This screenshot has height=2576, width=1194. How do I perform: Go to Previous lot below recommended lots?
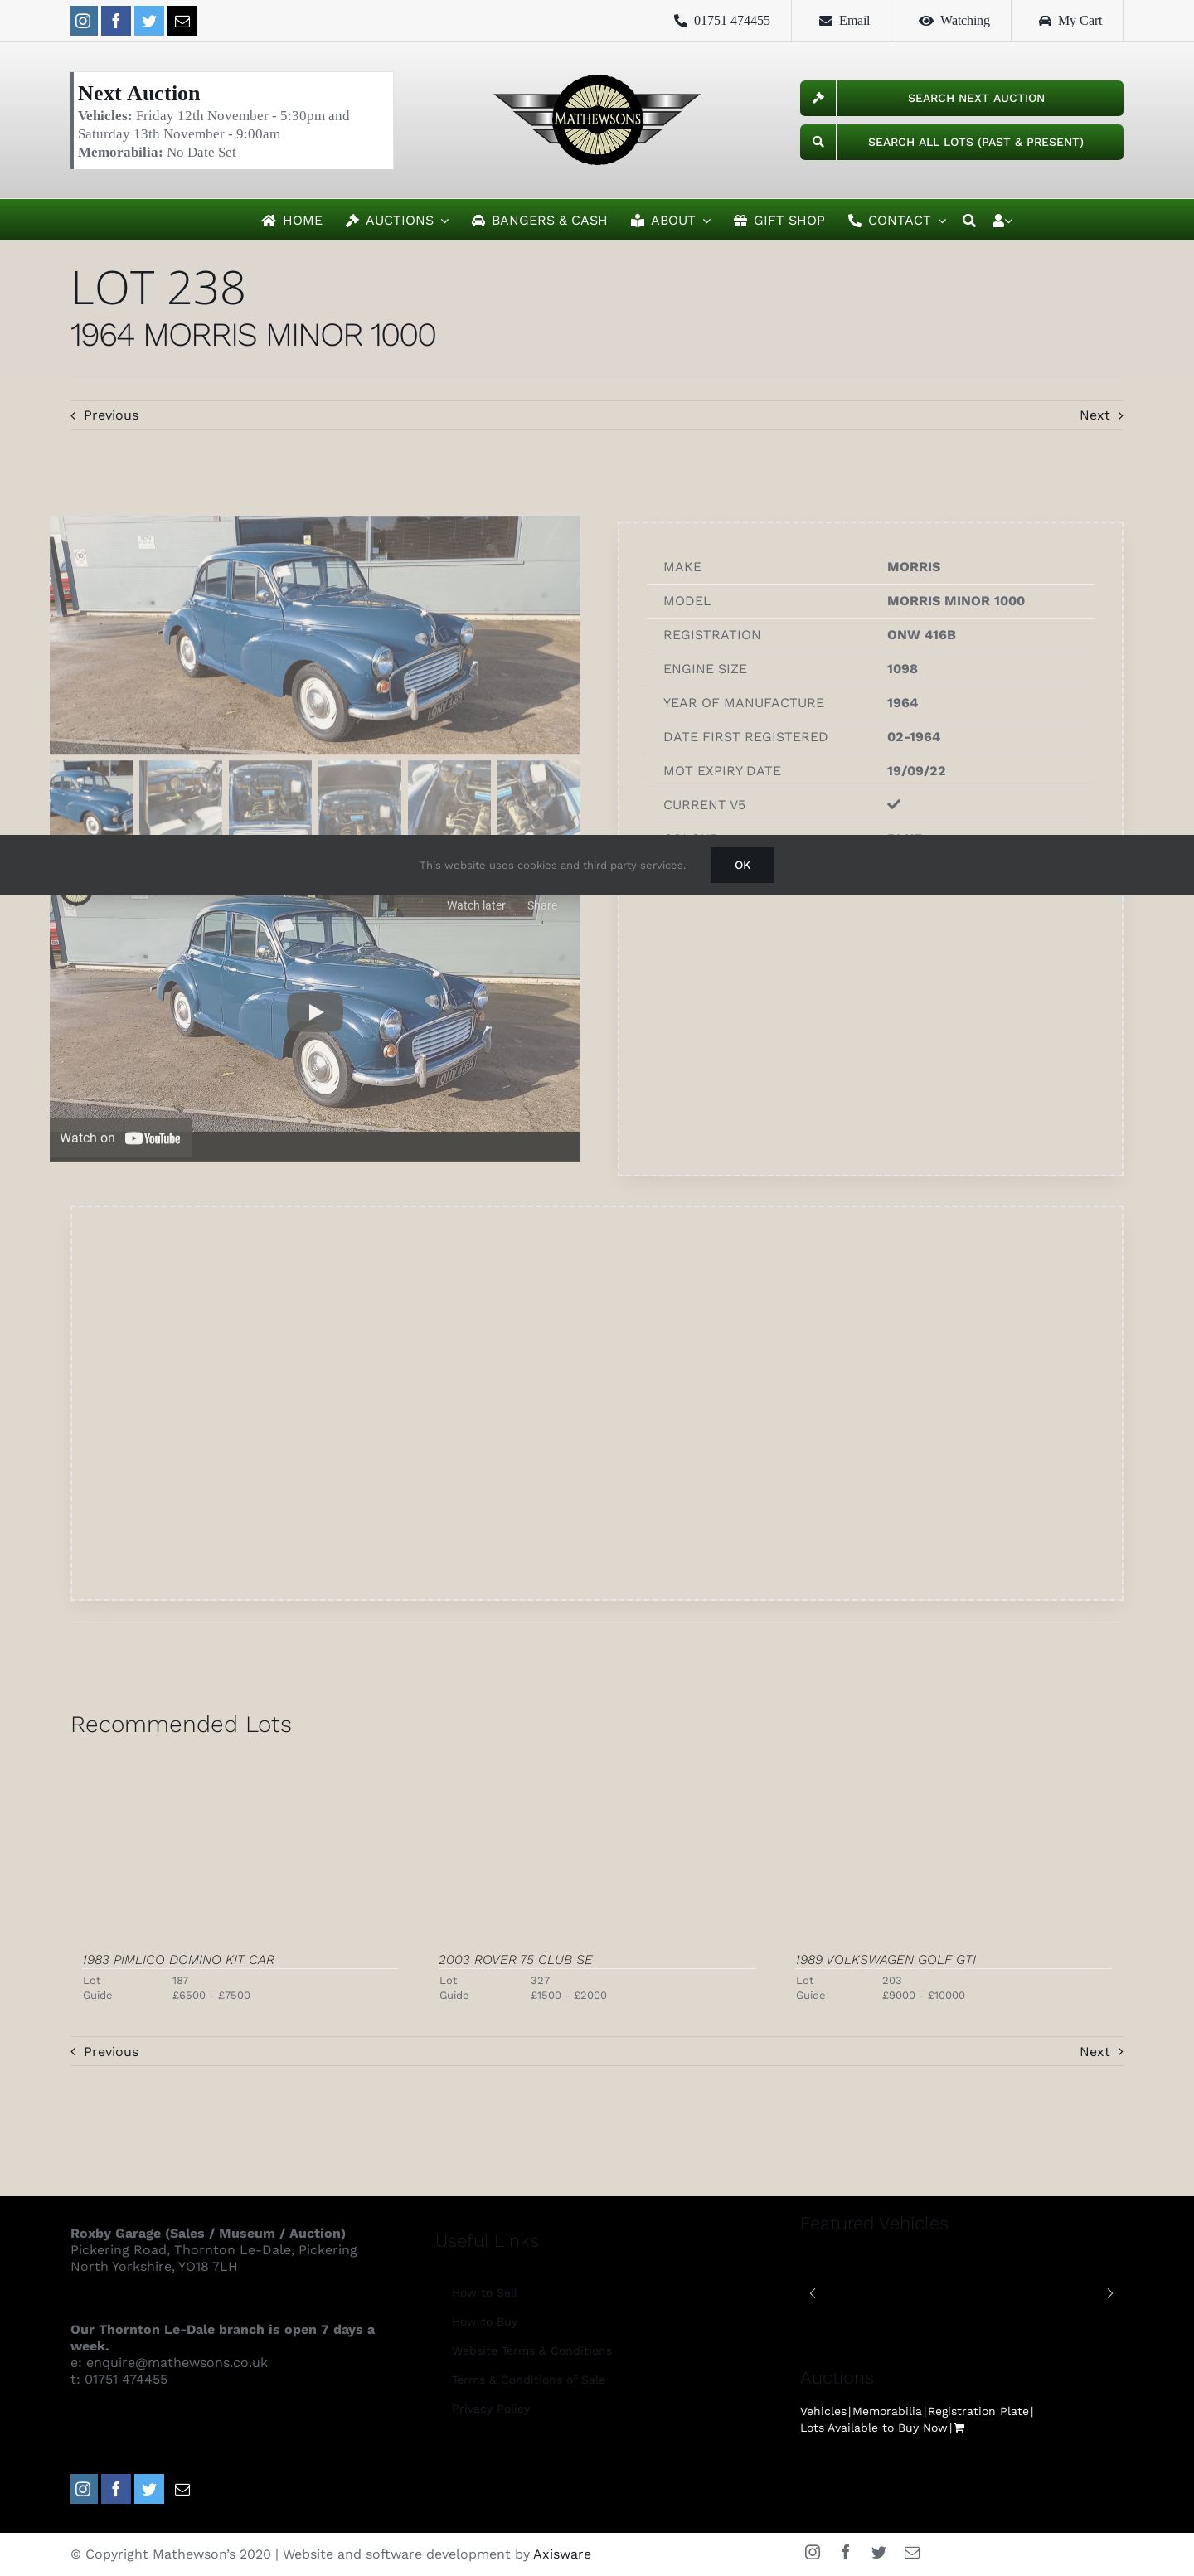(x=105, y=2051)
